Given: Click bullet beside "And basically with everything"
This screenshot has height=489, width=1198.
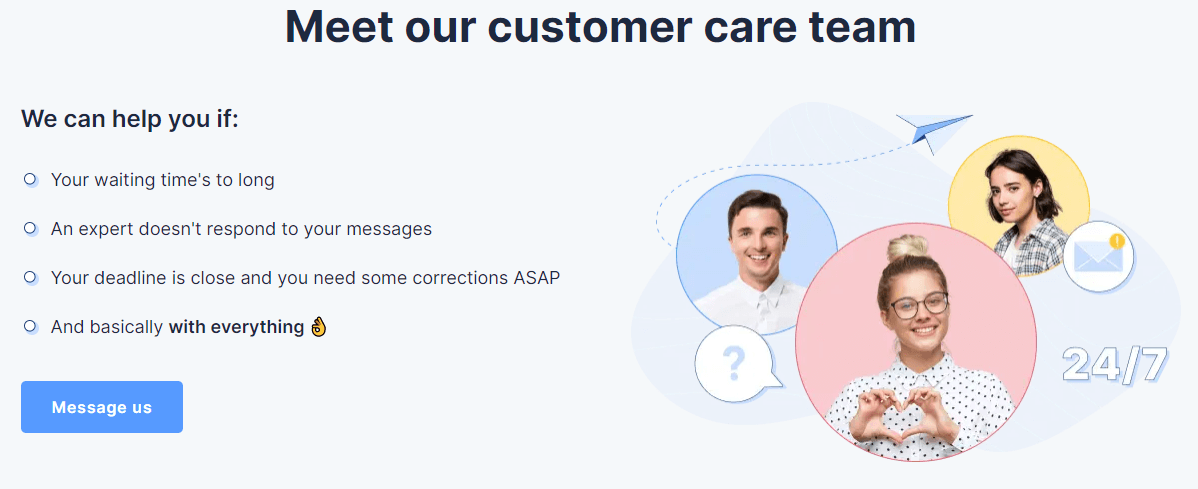Looking at the screenshot, I should coord(30,326).
